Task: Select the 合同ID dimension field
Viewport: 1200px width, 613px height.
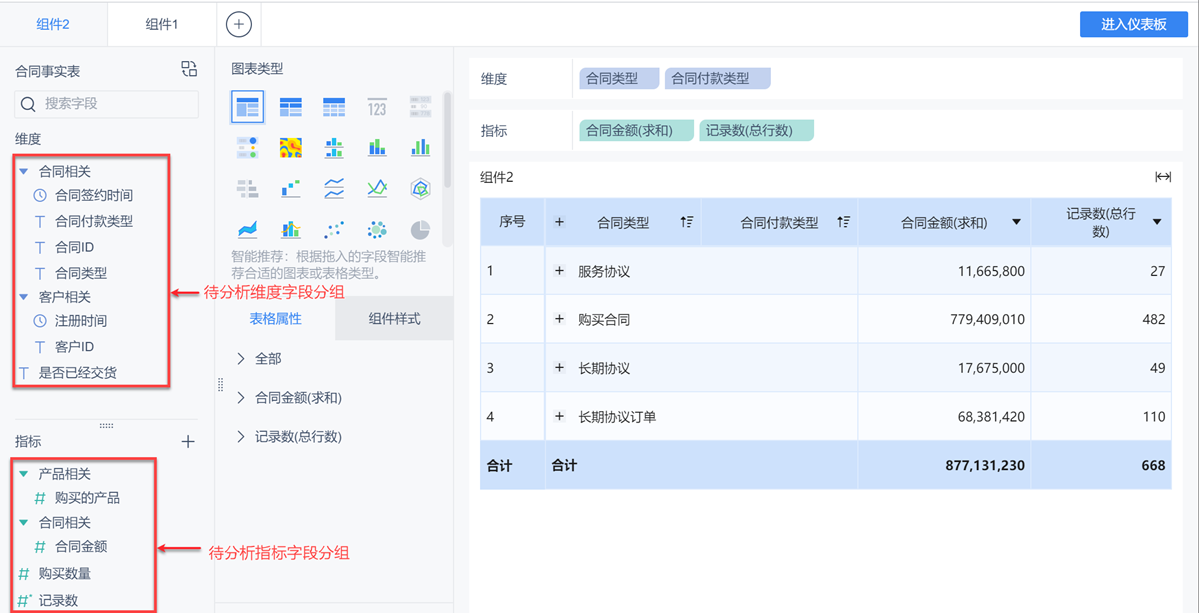Action: 74,247
